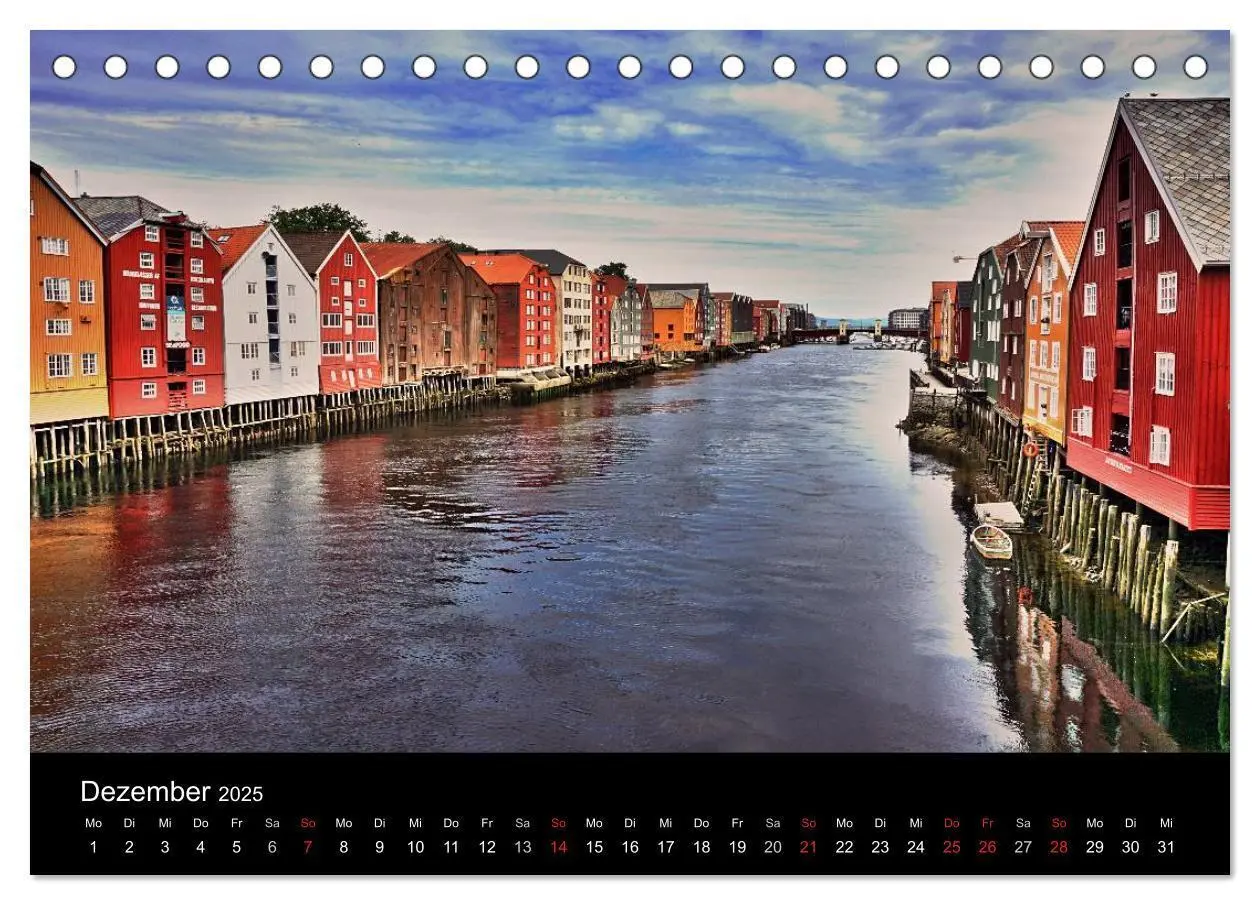Select date 3 in the calendar strip
The width and height of the screenshot is (1260, 905).
[165, 847]
